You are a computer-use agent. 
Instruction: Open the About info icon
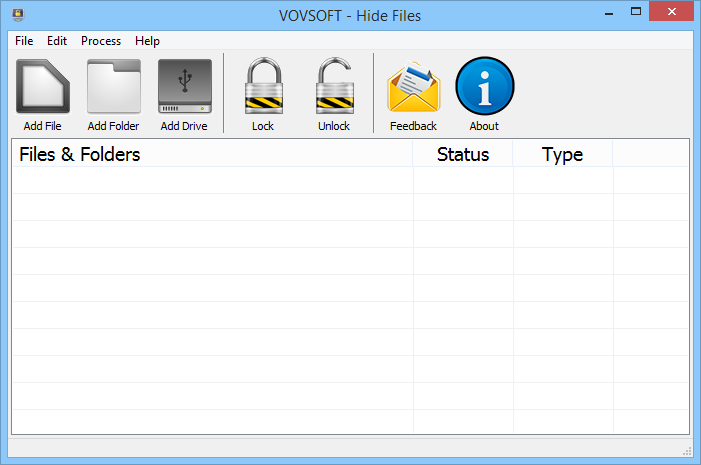coord(485,86)
